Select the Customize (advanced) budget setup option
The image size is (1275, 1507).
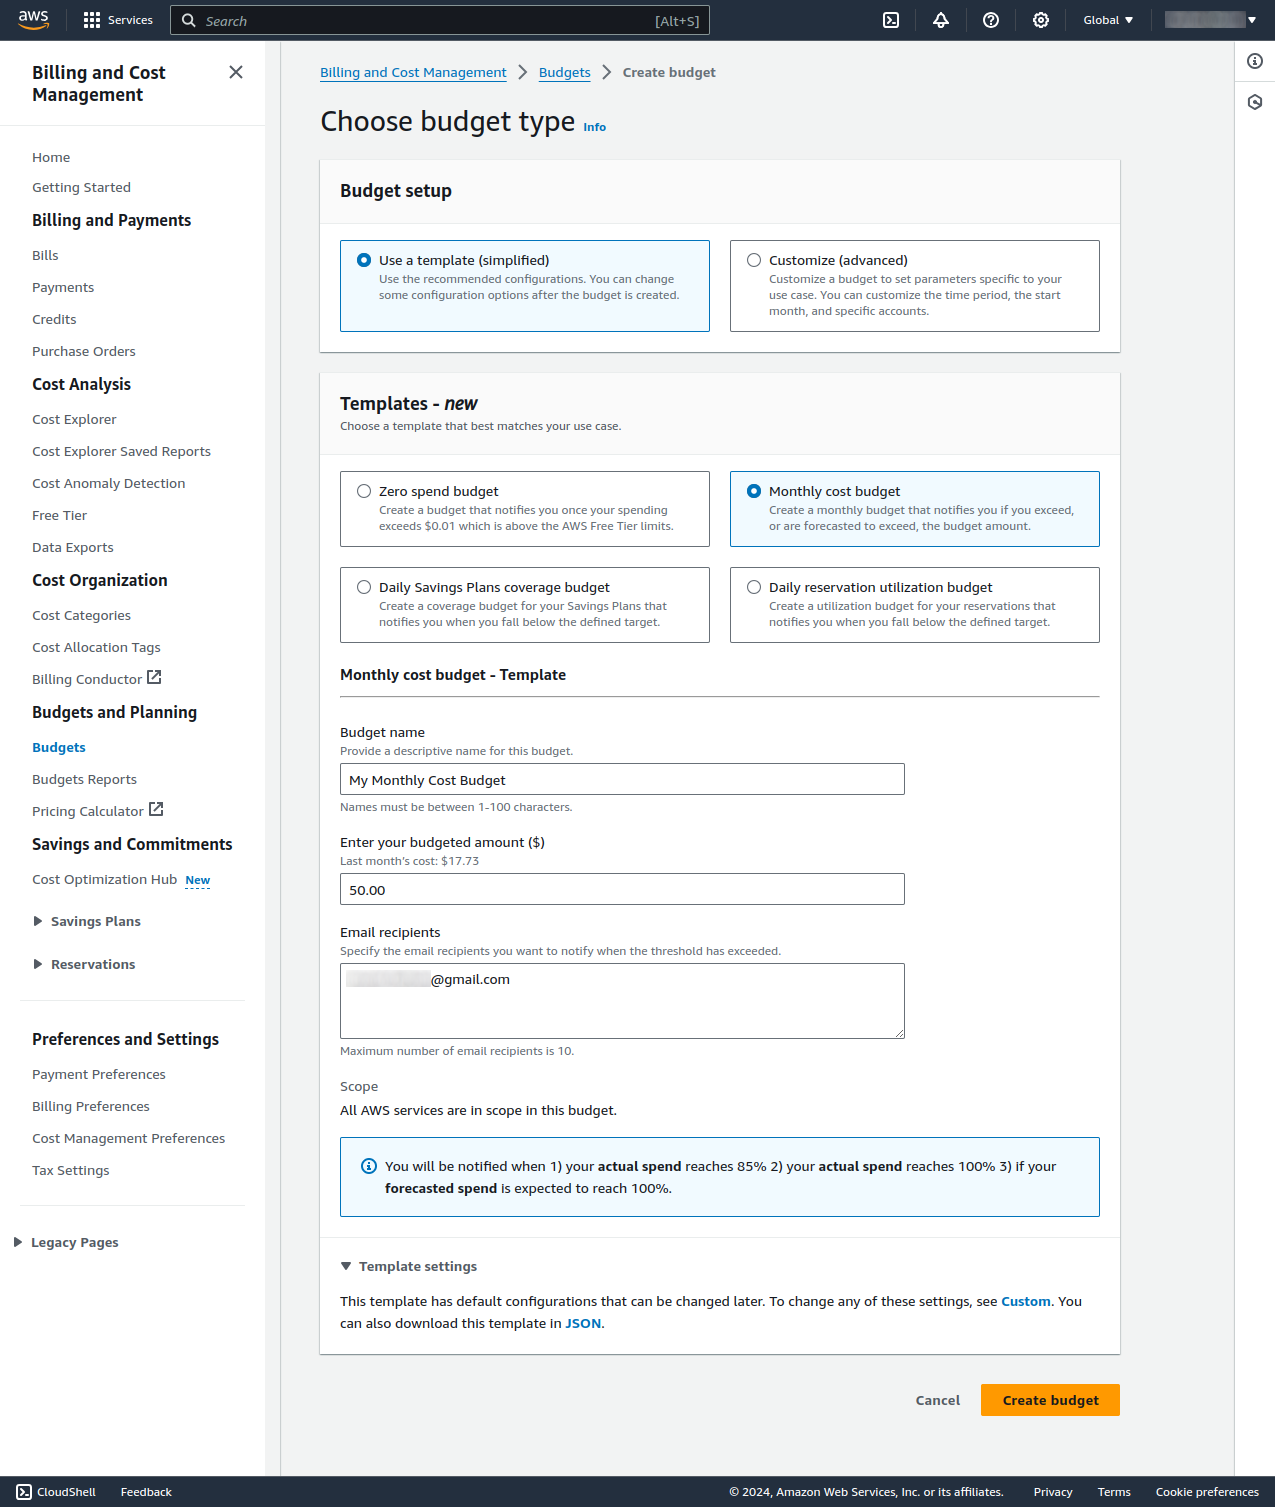[754, 260]
